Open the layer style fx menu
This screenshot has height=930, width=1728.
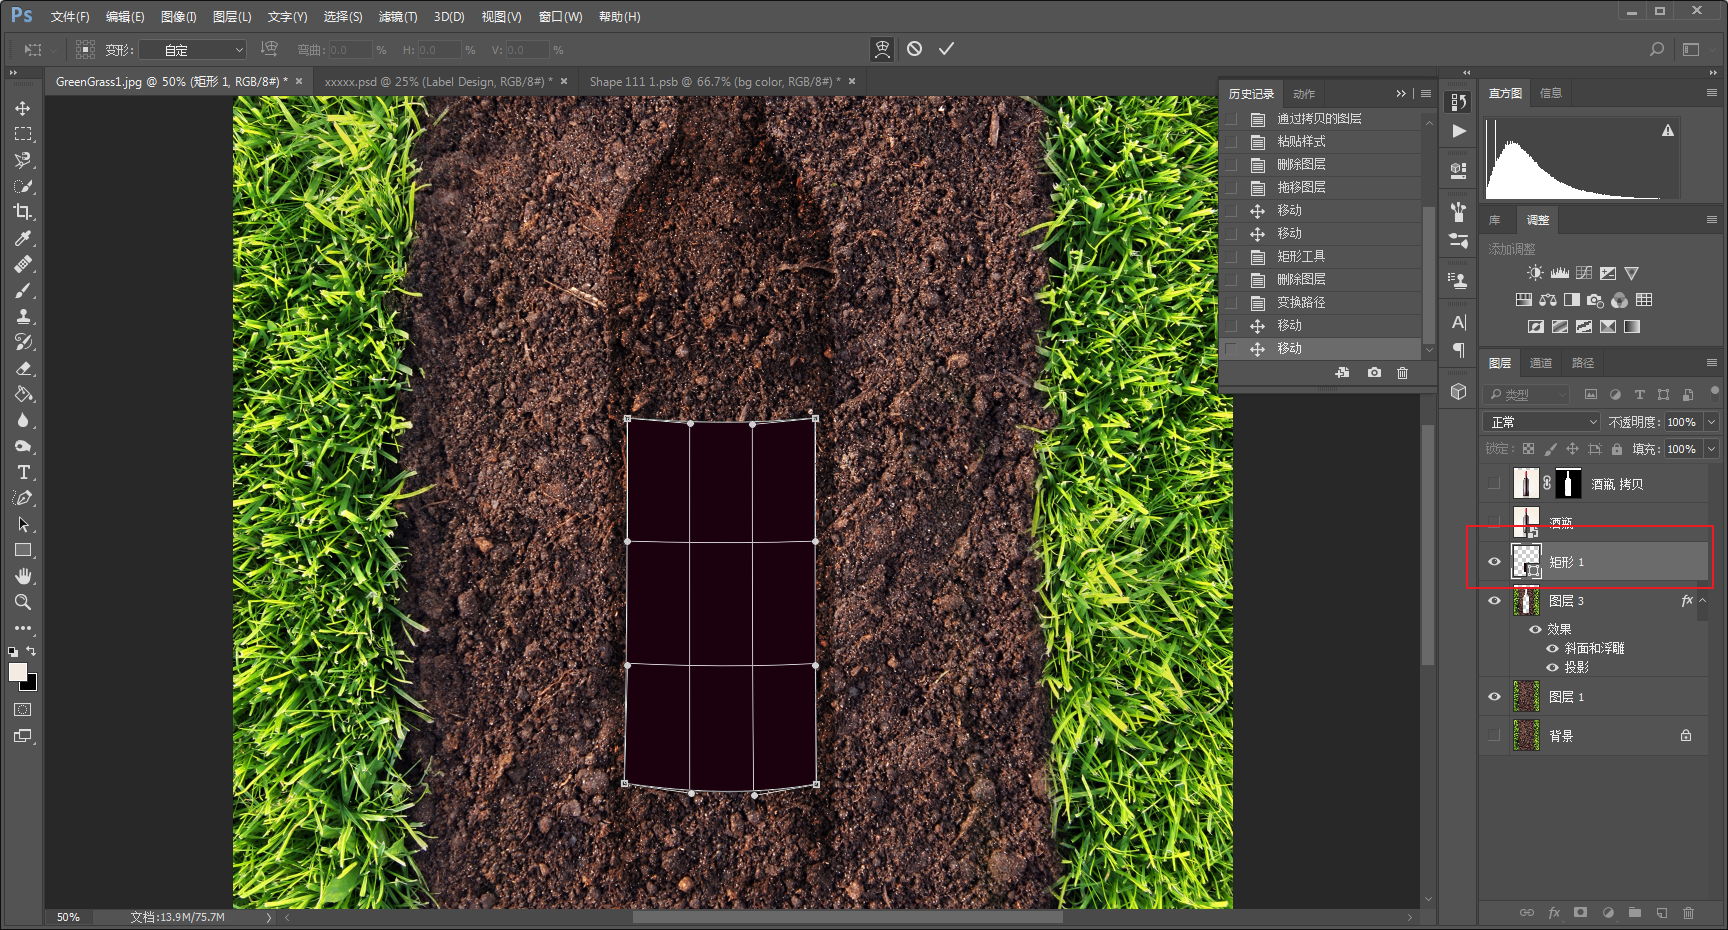pos(1553,912)
